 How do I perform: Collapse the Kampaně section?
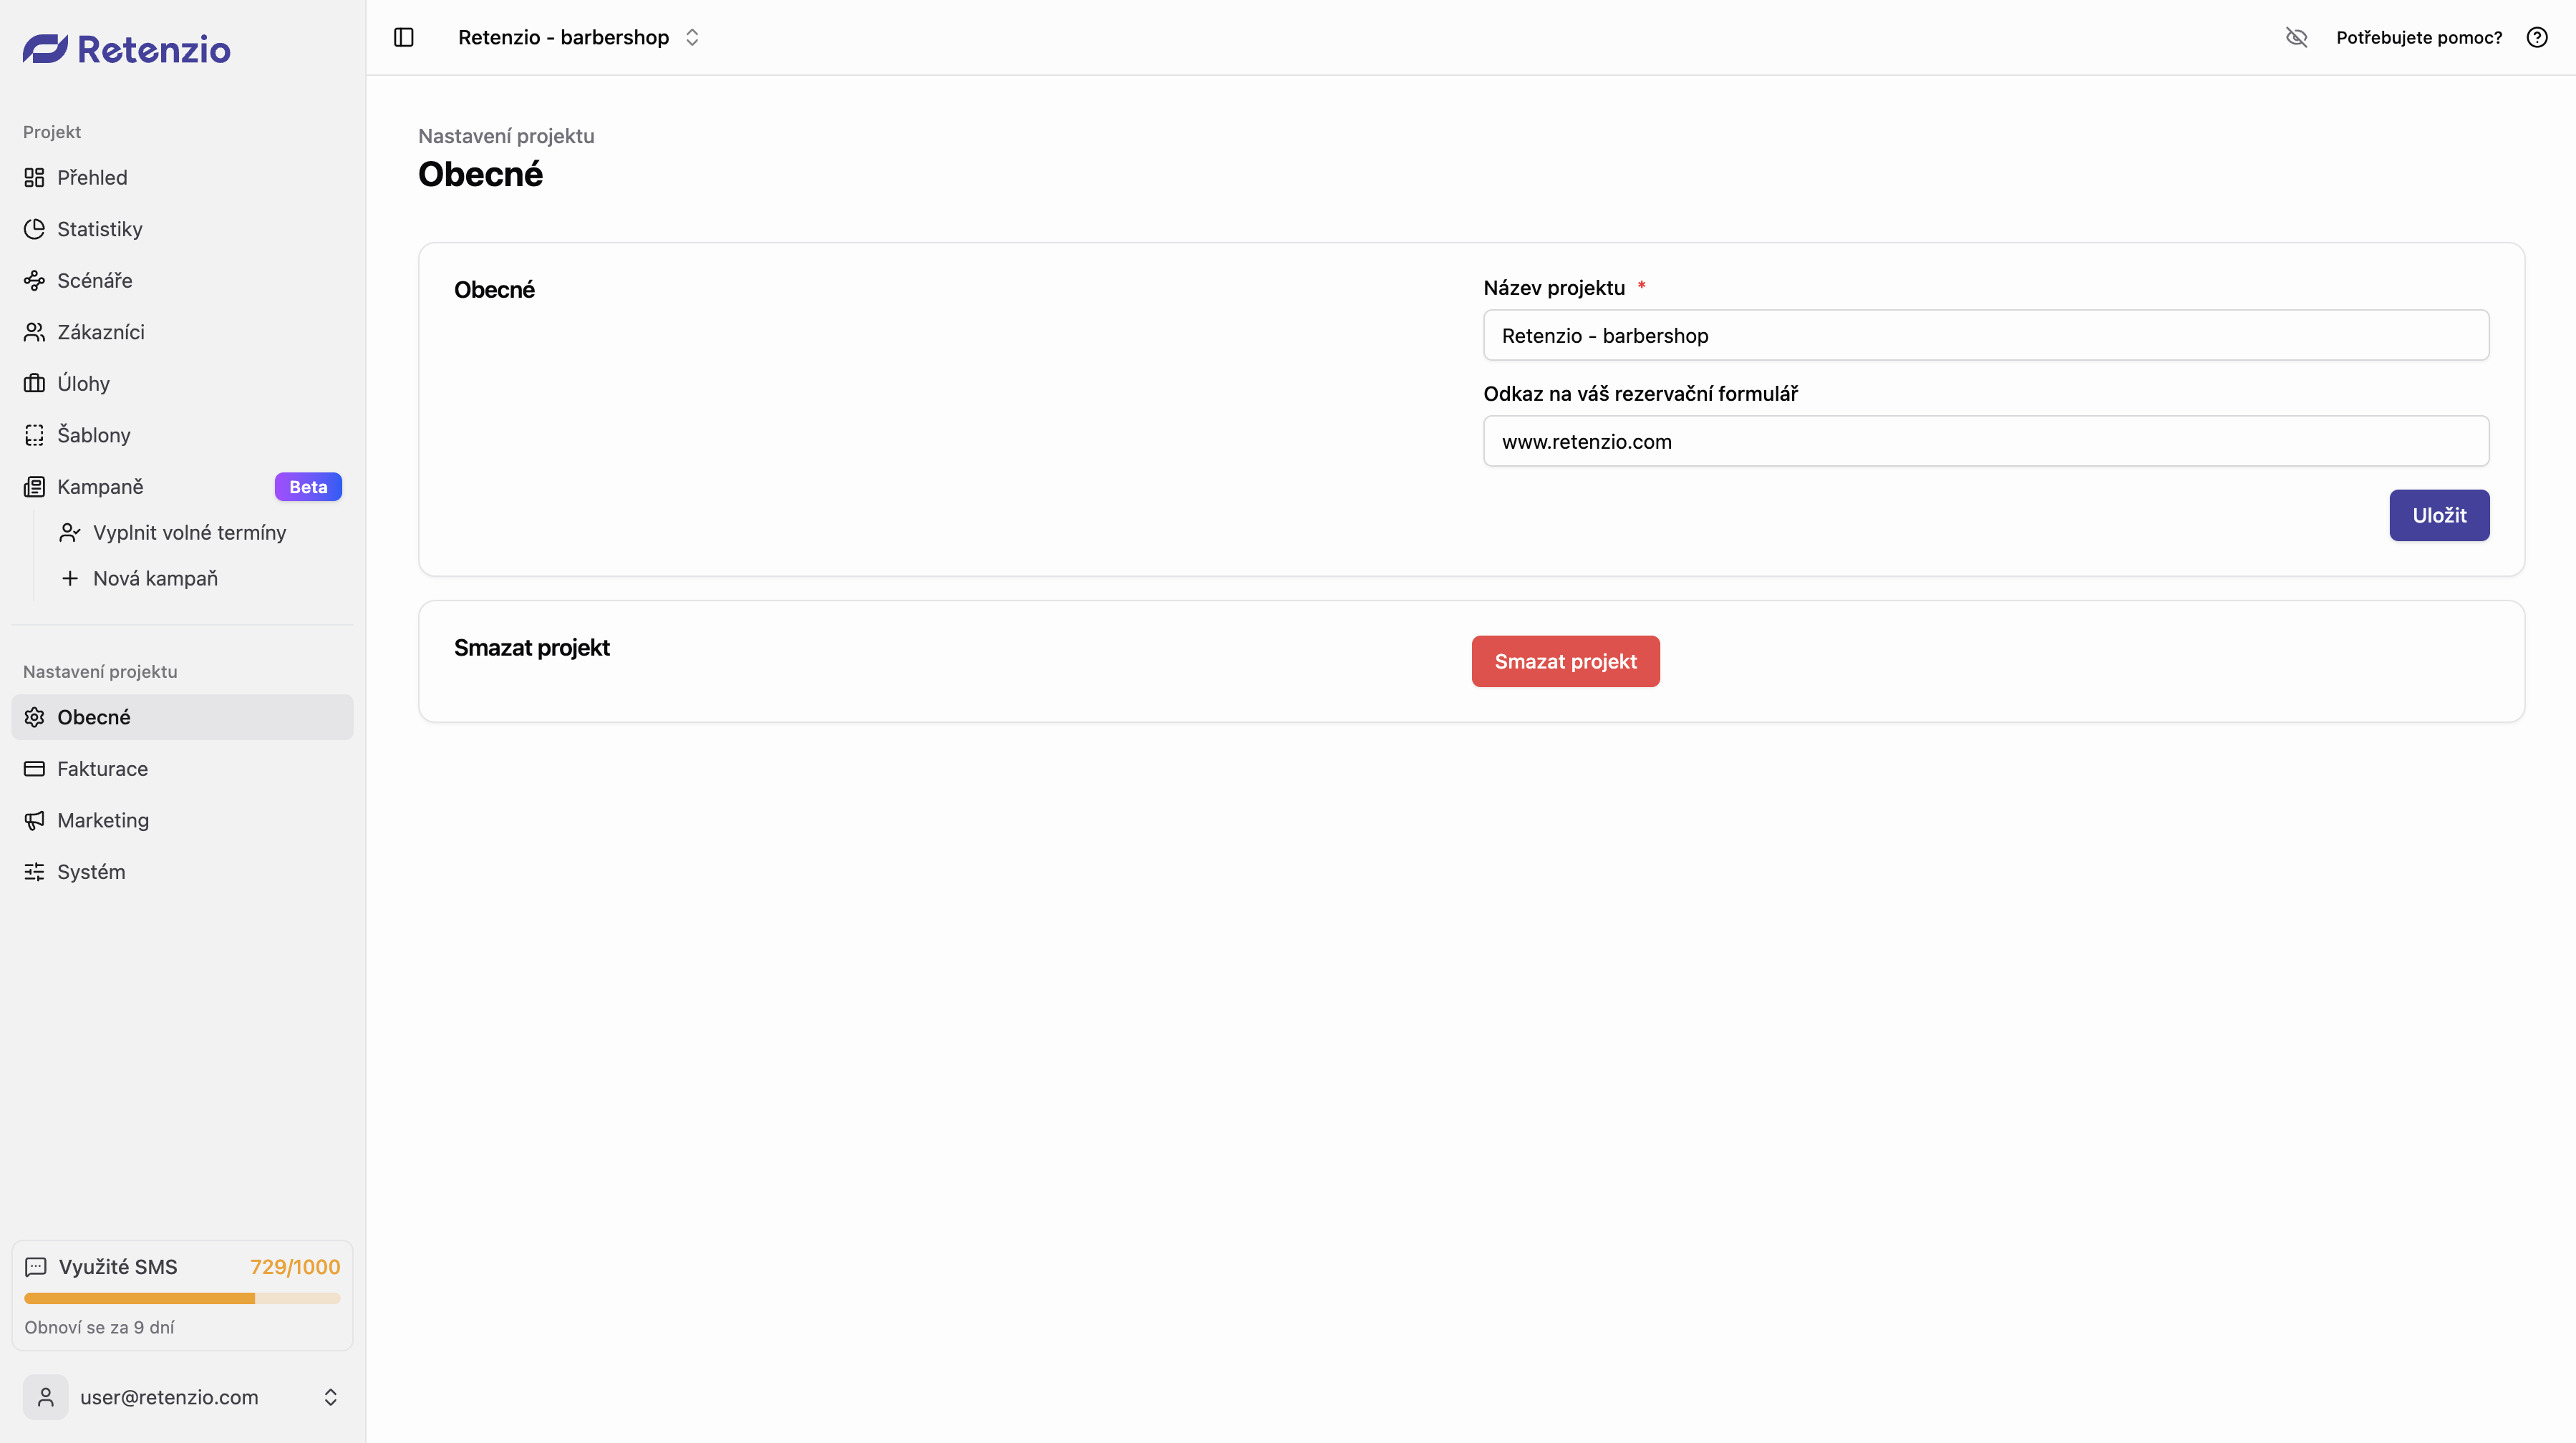click(100, 487)
